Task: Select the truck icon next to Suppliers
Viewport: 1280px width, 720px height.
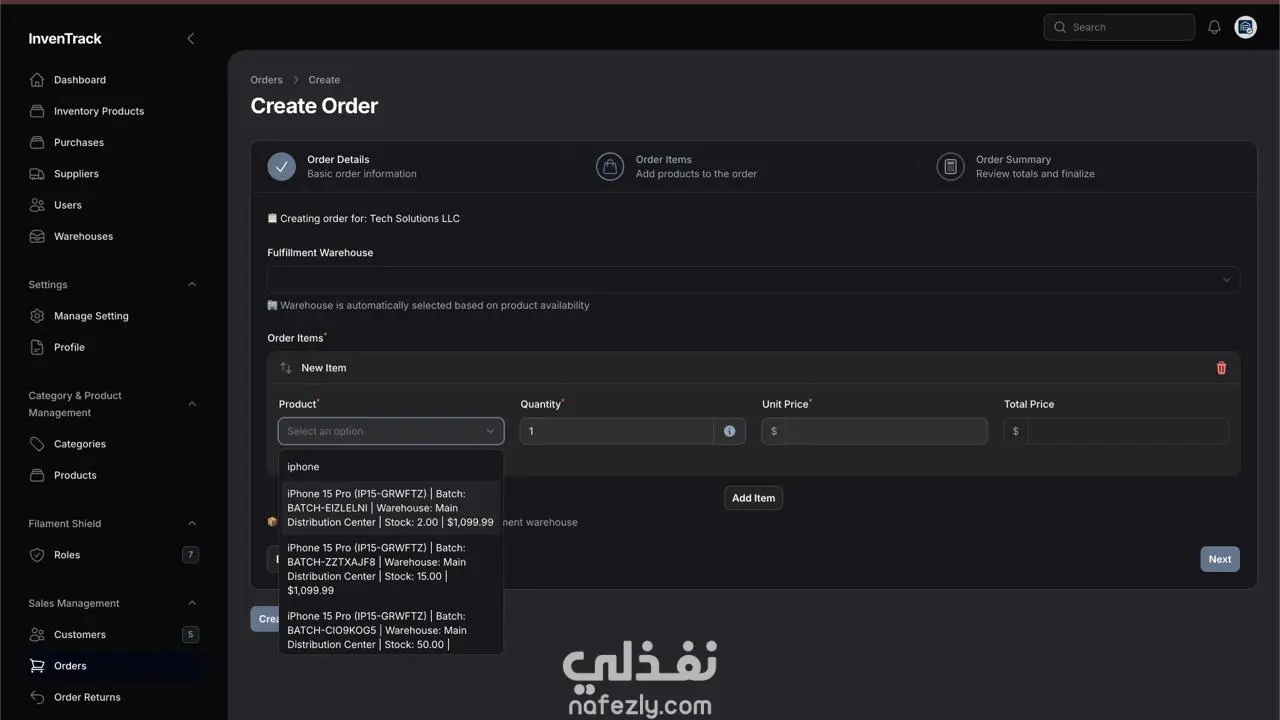Action: (x=37, y=174)
